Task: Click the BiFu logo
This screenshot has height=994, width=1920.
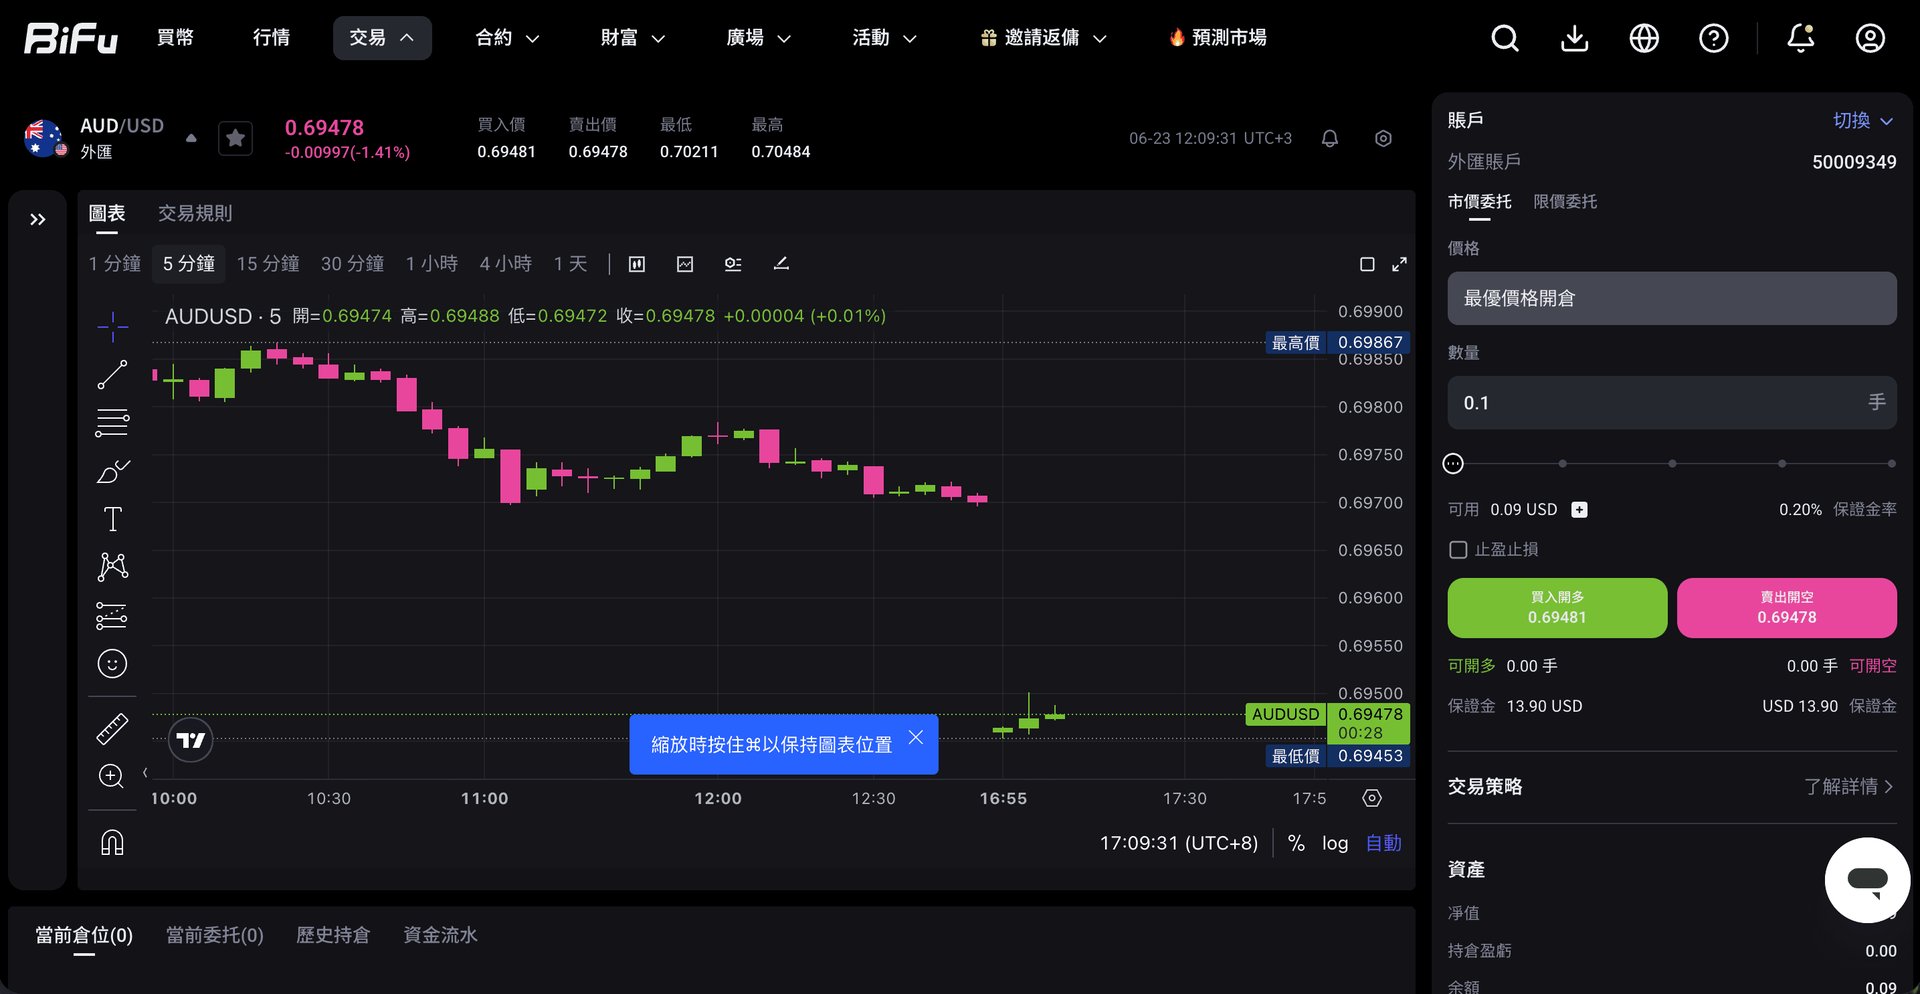Action: (x=71, y=38)
